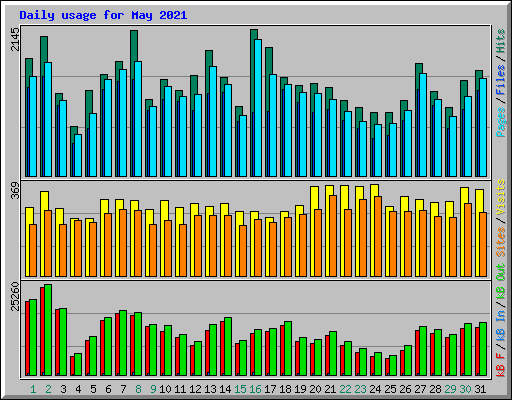The width and height of the screenshot is (512, 400).
Task: Select day 5 on the x-axis
Action: pyautogui.click(x=93, y=389)
